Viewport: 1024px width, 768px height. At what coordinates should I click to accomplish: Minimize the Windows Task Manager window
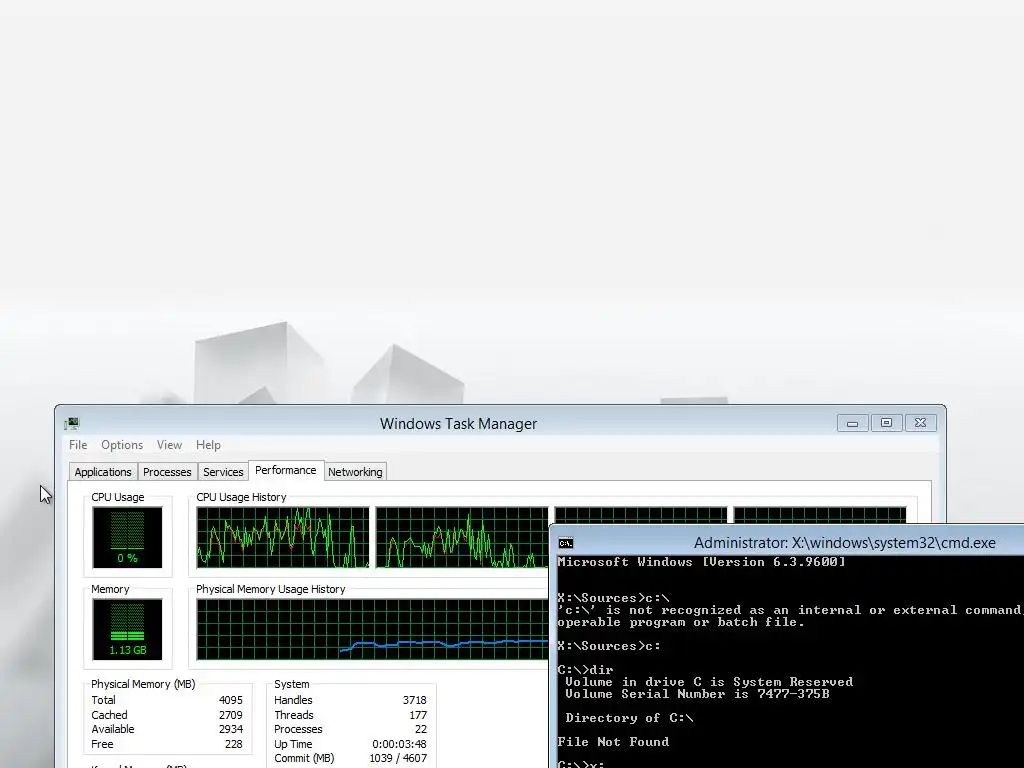pos(852,423)
